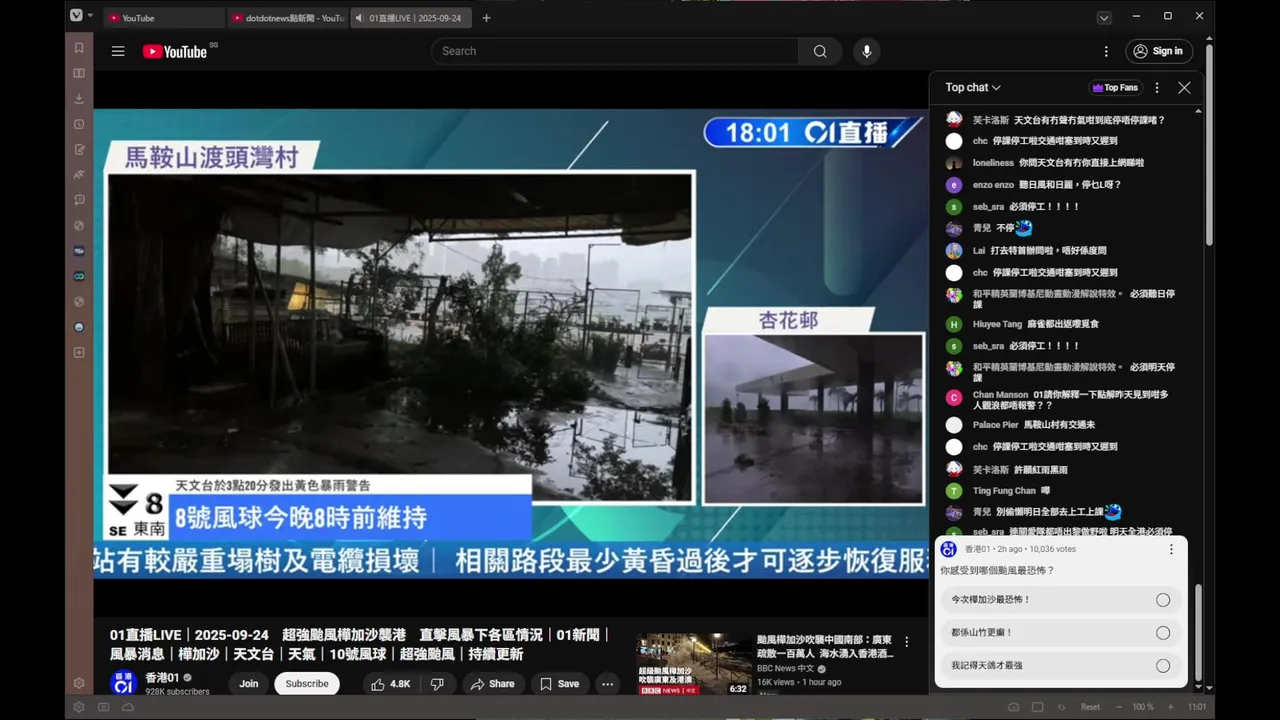This screenshot has height=720, width=1280.
Task: Dislike the live video
Action: point(437,684)
